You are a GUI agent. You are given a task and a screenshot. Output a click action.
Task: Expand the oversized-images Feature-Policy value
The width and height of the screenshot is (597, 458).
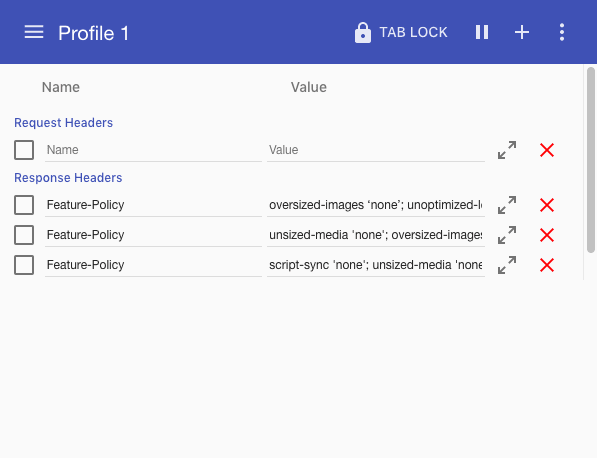point(507,205)
